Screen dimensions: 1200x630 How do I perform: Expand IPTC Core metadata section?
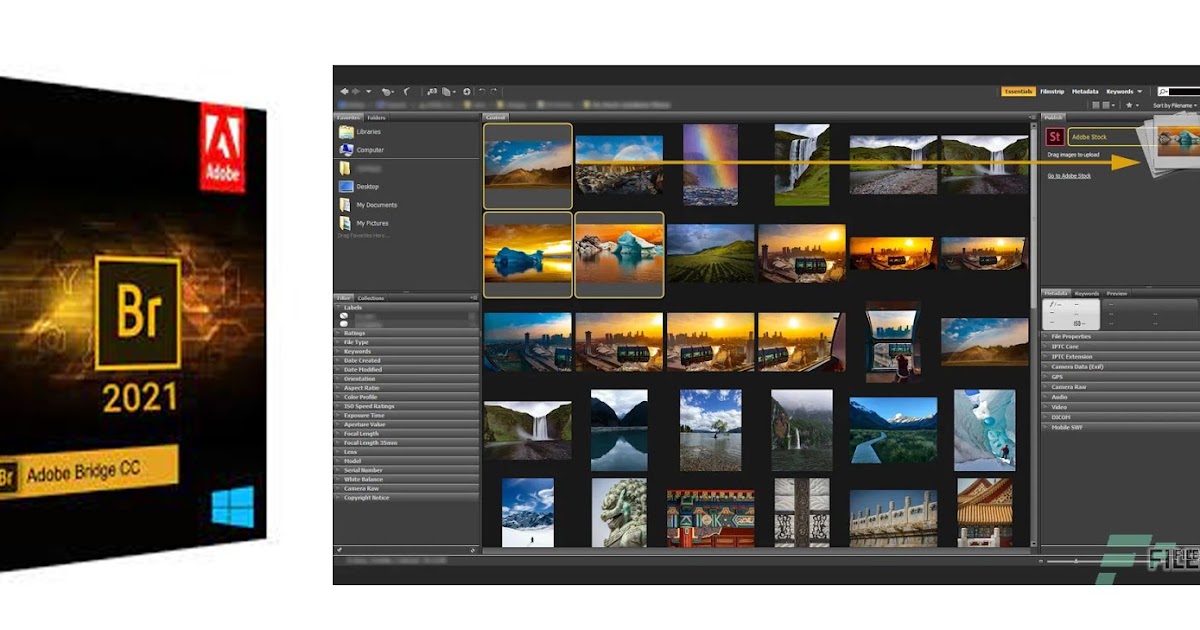[x=1120, y=346]
